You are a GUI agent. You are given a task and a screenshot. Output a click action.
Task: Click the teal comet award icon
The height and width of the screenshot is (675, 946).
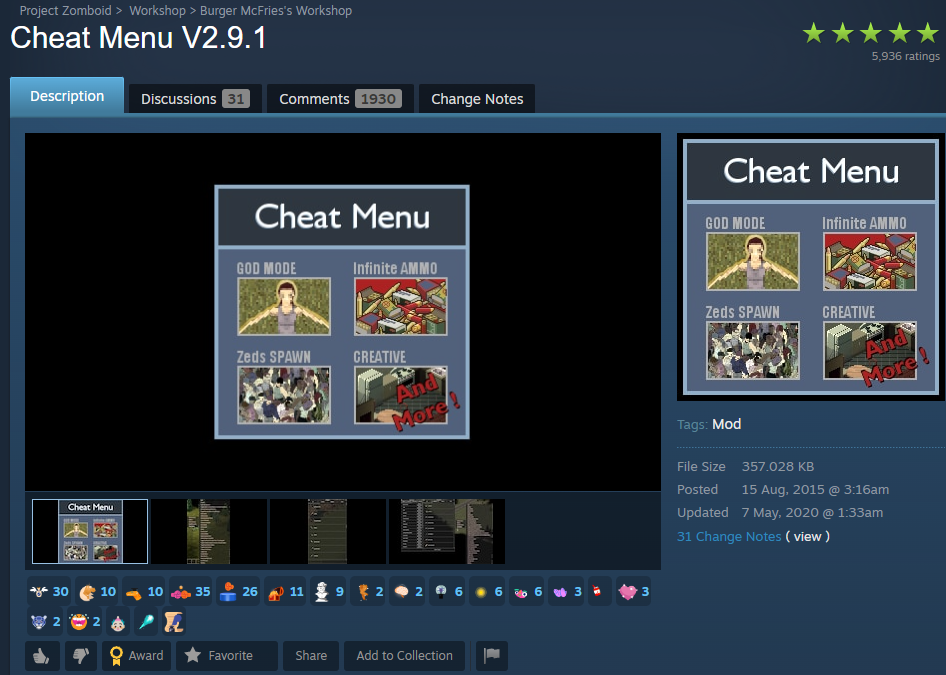coord(145,622)
